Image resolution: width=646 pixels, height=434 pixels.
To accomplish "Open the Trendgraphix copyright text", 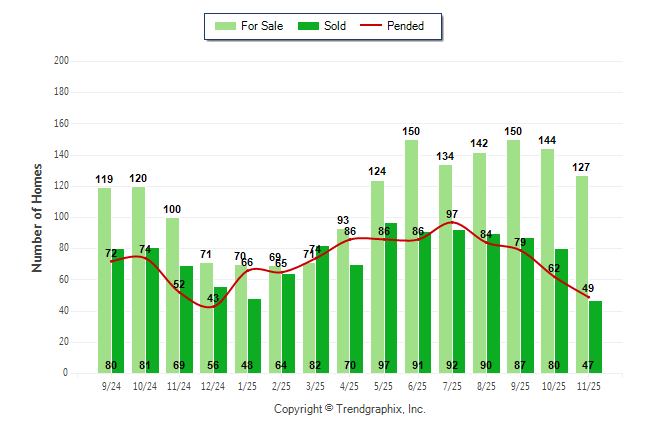I will click(x=350, y=409).
